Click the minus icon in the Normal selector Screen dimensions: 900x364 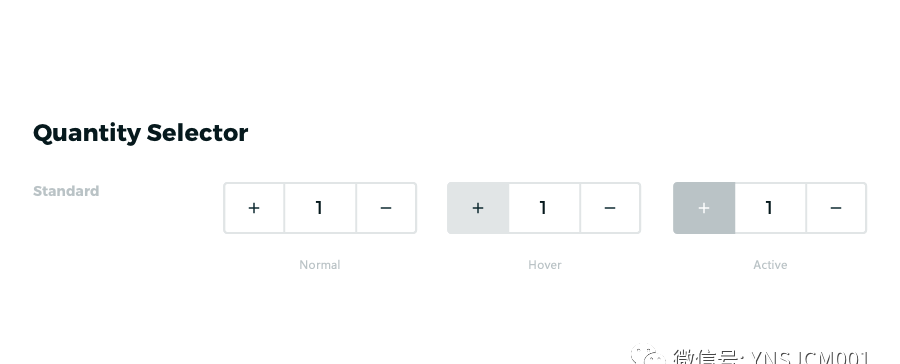(386, 208)
